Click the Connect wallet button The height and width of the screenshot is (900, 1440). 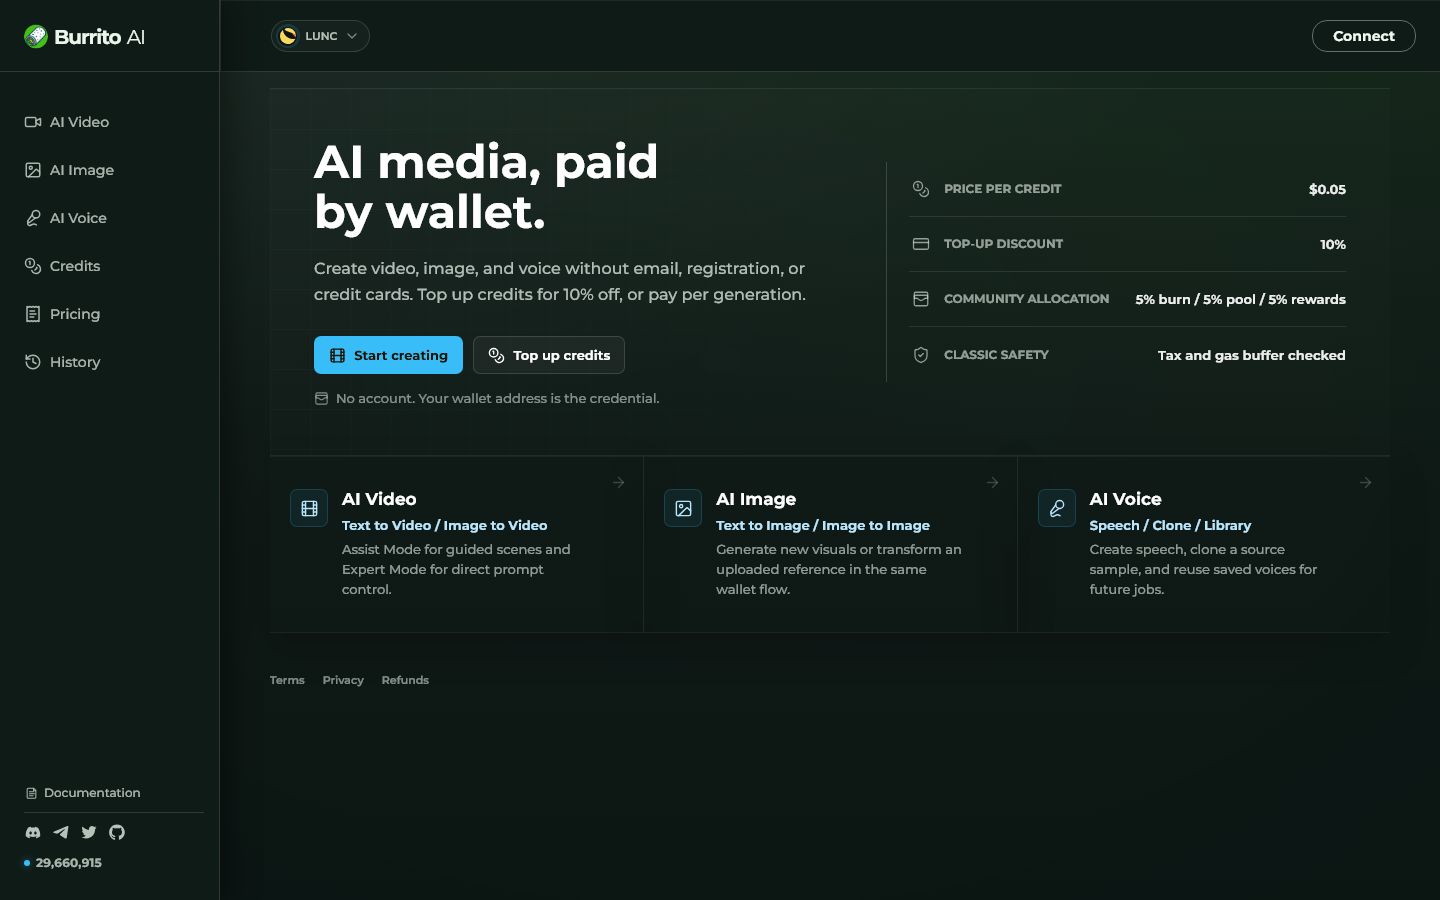(1363, 36)
